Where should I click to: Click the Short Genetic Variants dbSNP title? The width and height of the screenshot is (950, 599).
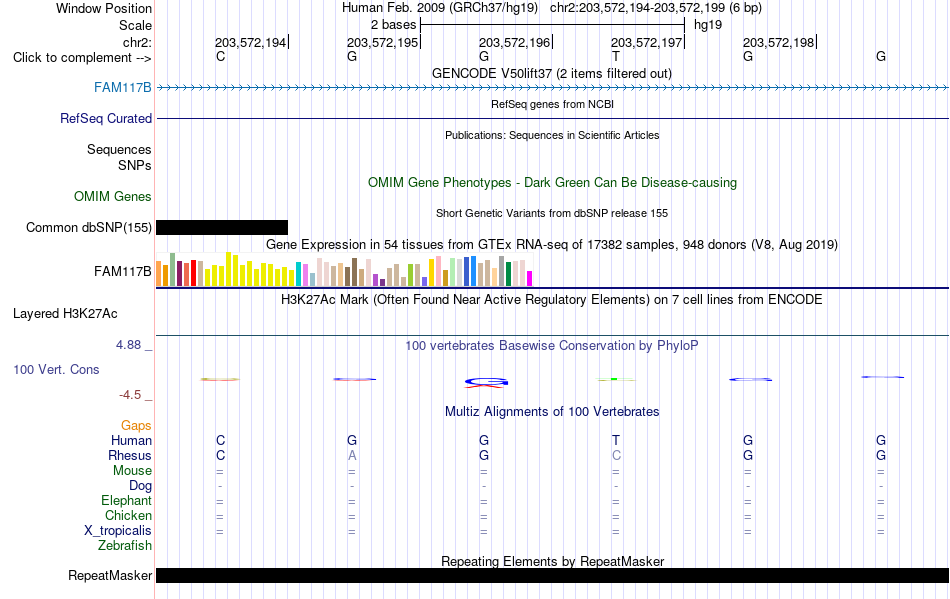(x=552, y=213)
